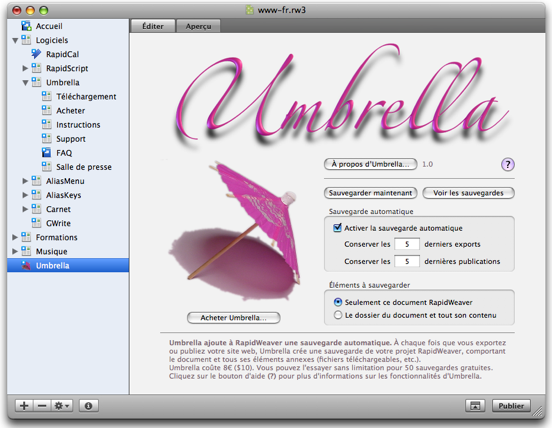Select Le dossier du document et tout son contenu
This screenshot has height=428, width=552.
coord(338,315)
